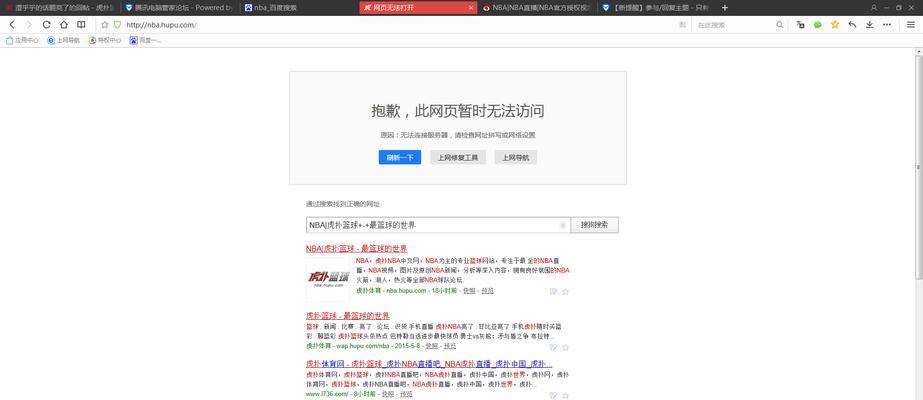
Task: Click star icon beside wap.hupu.com result
Action: coord(566,347)
